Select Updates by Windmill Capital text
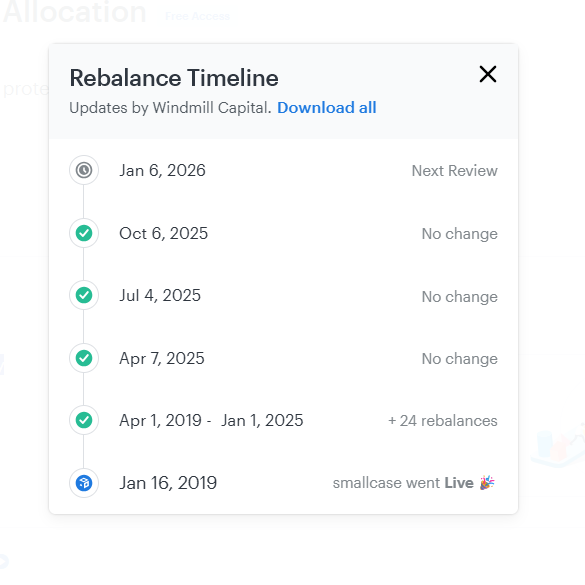The image size is (585, 585). tap(170, 108)
